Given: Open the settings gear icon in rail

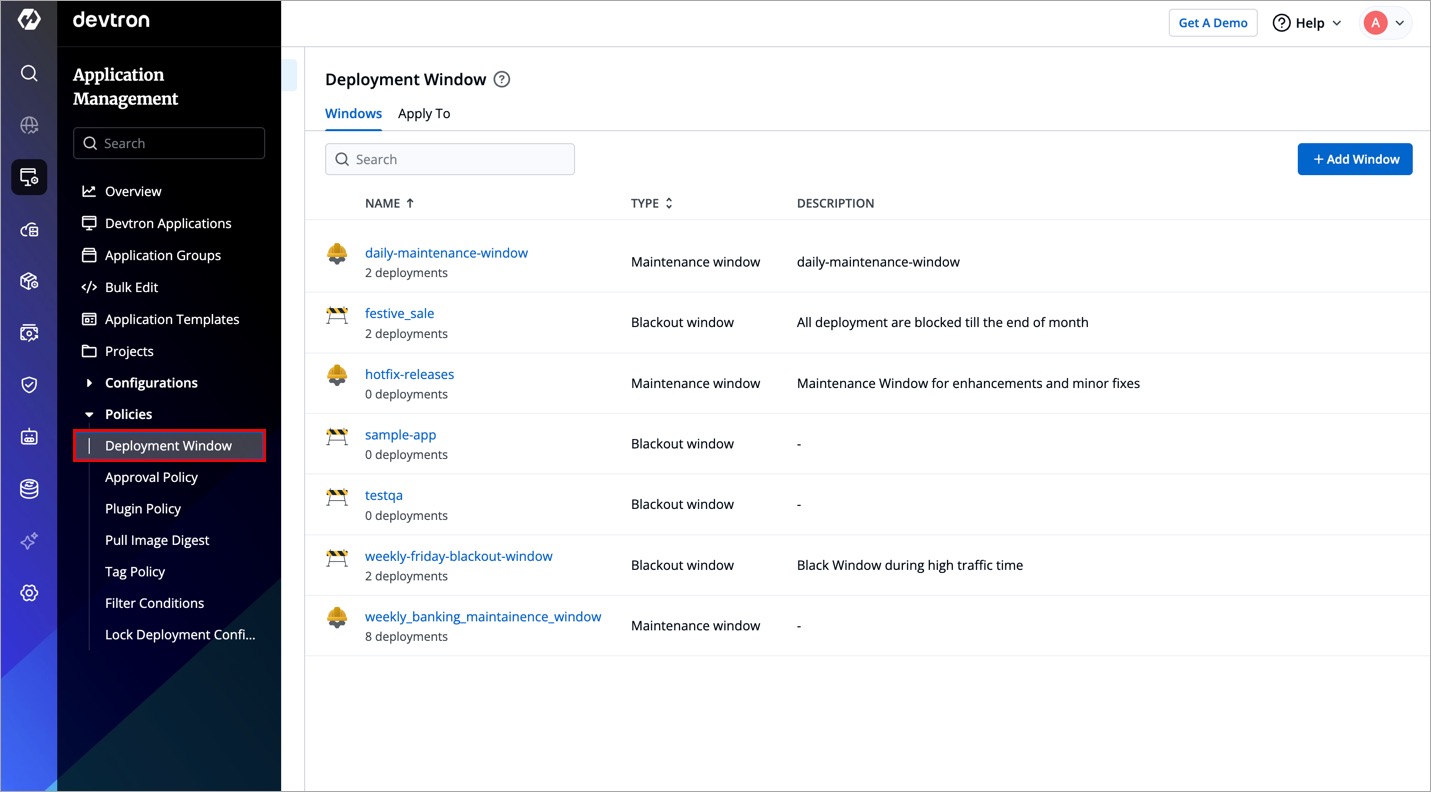Looking at the screenshot, I should pos(29,593).
